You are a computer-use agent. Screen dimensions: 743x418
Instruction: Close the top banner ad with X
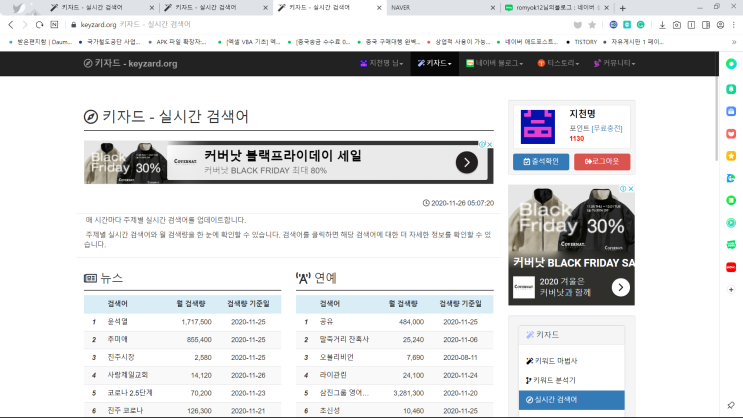(x=490, y=144)
